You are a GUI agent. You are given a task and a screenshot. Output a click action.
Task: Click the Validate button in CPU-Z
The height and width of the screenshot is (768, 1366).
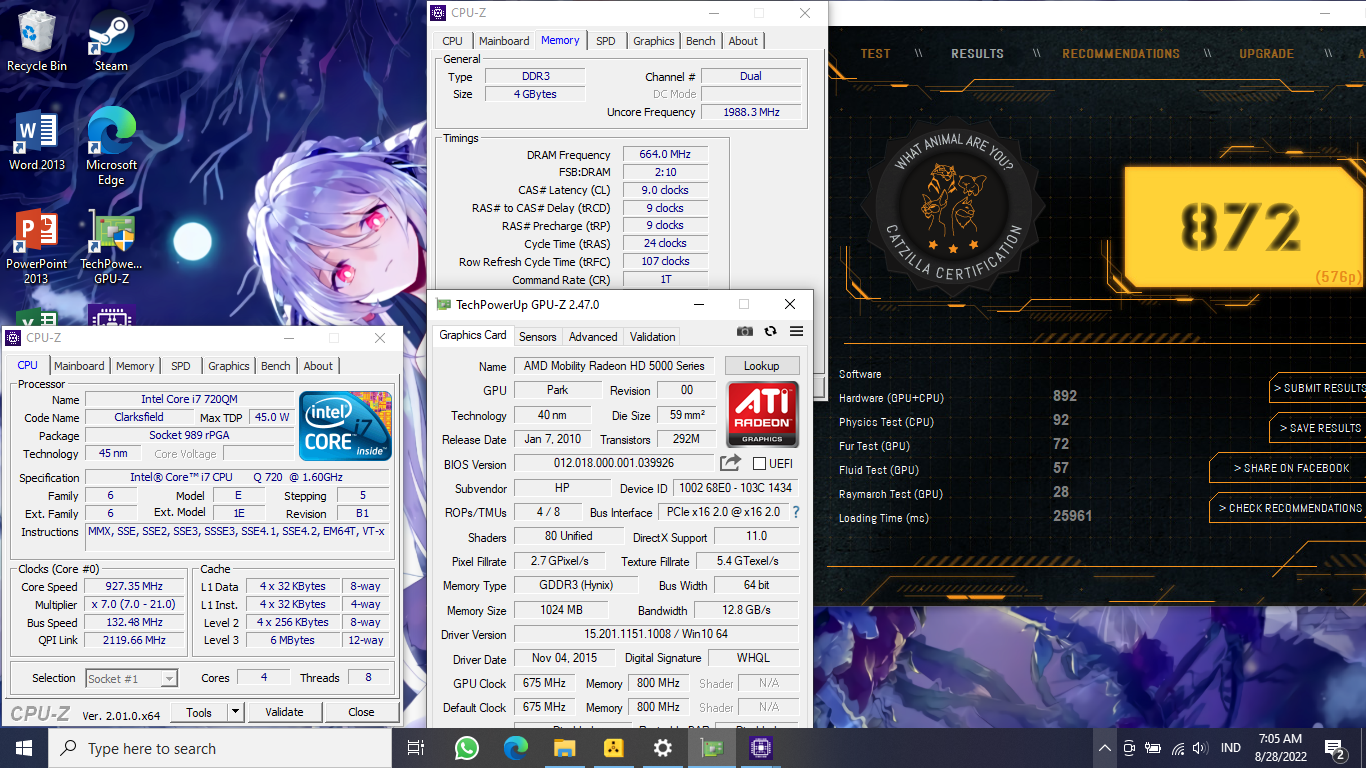[x=284, y=712]
